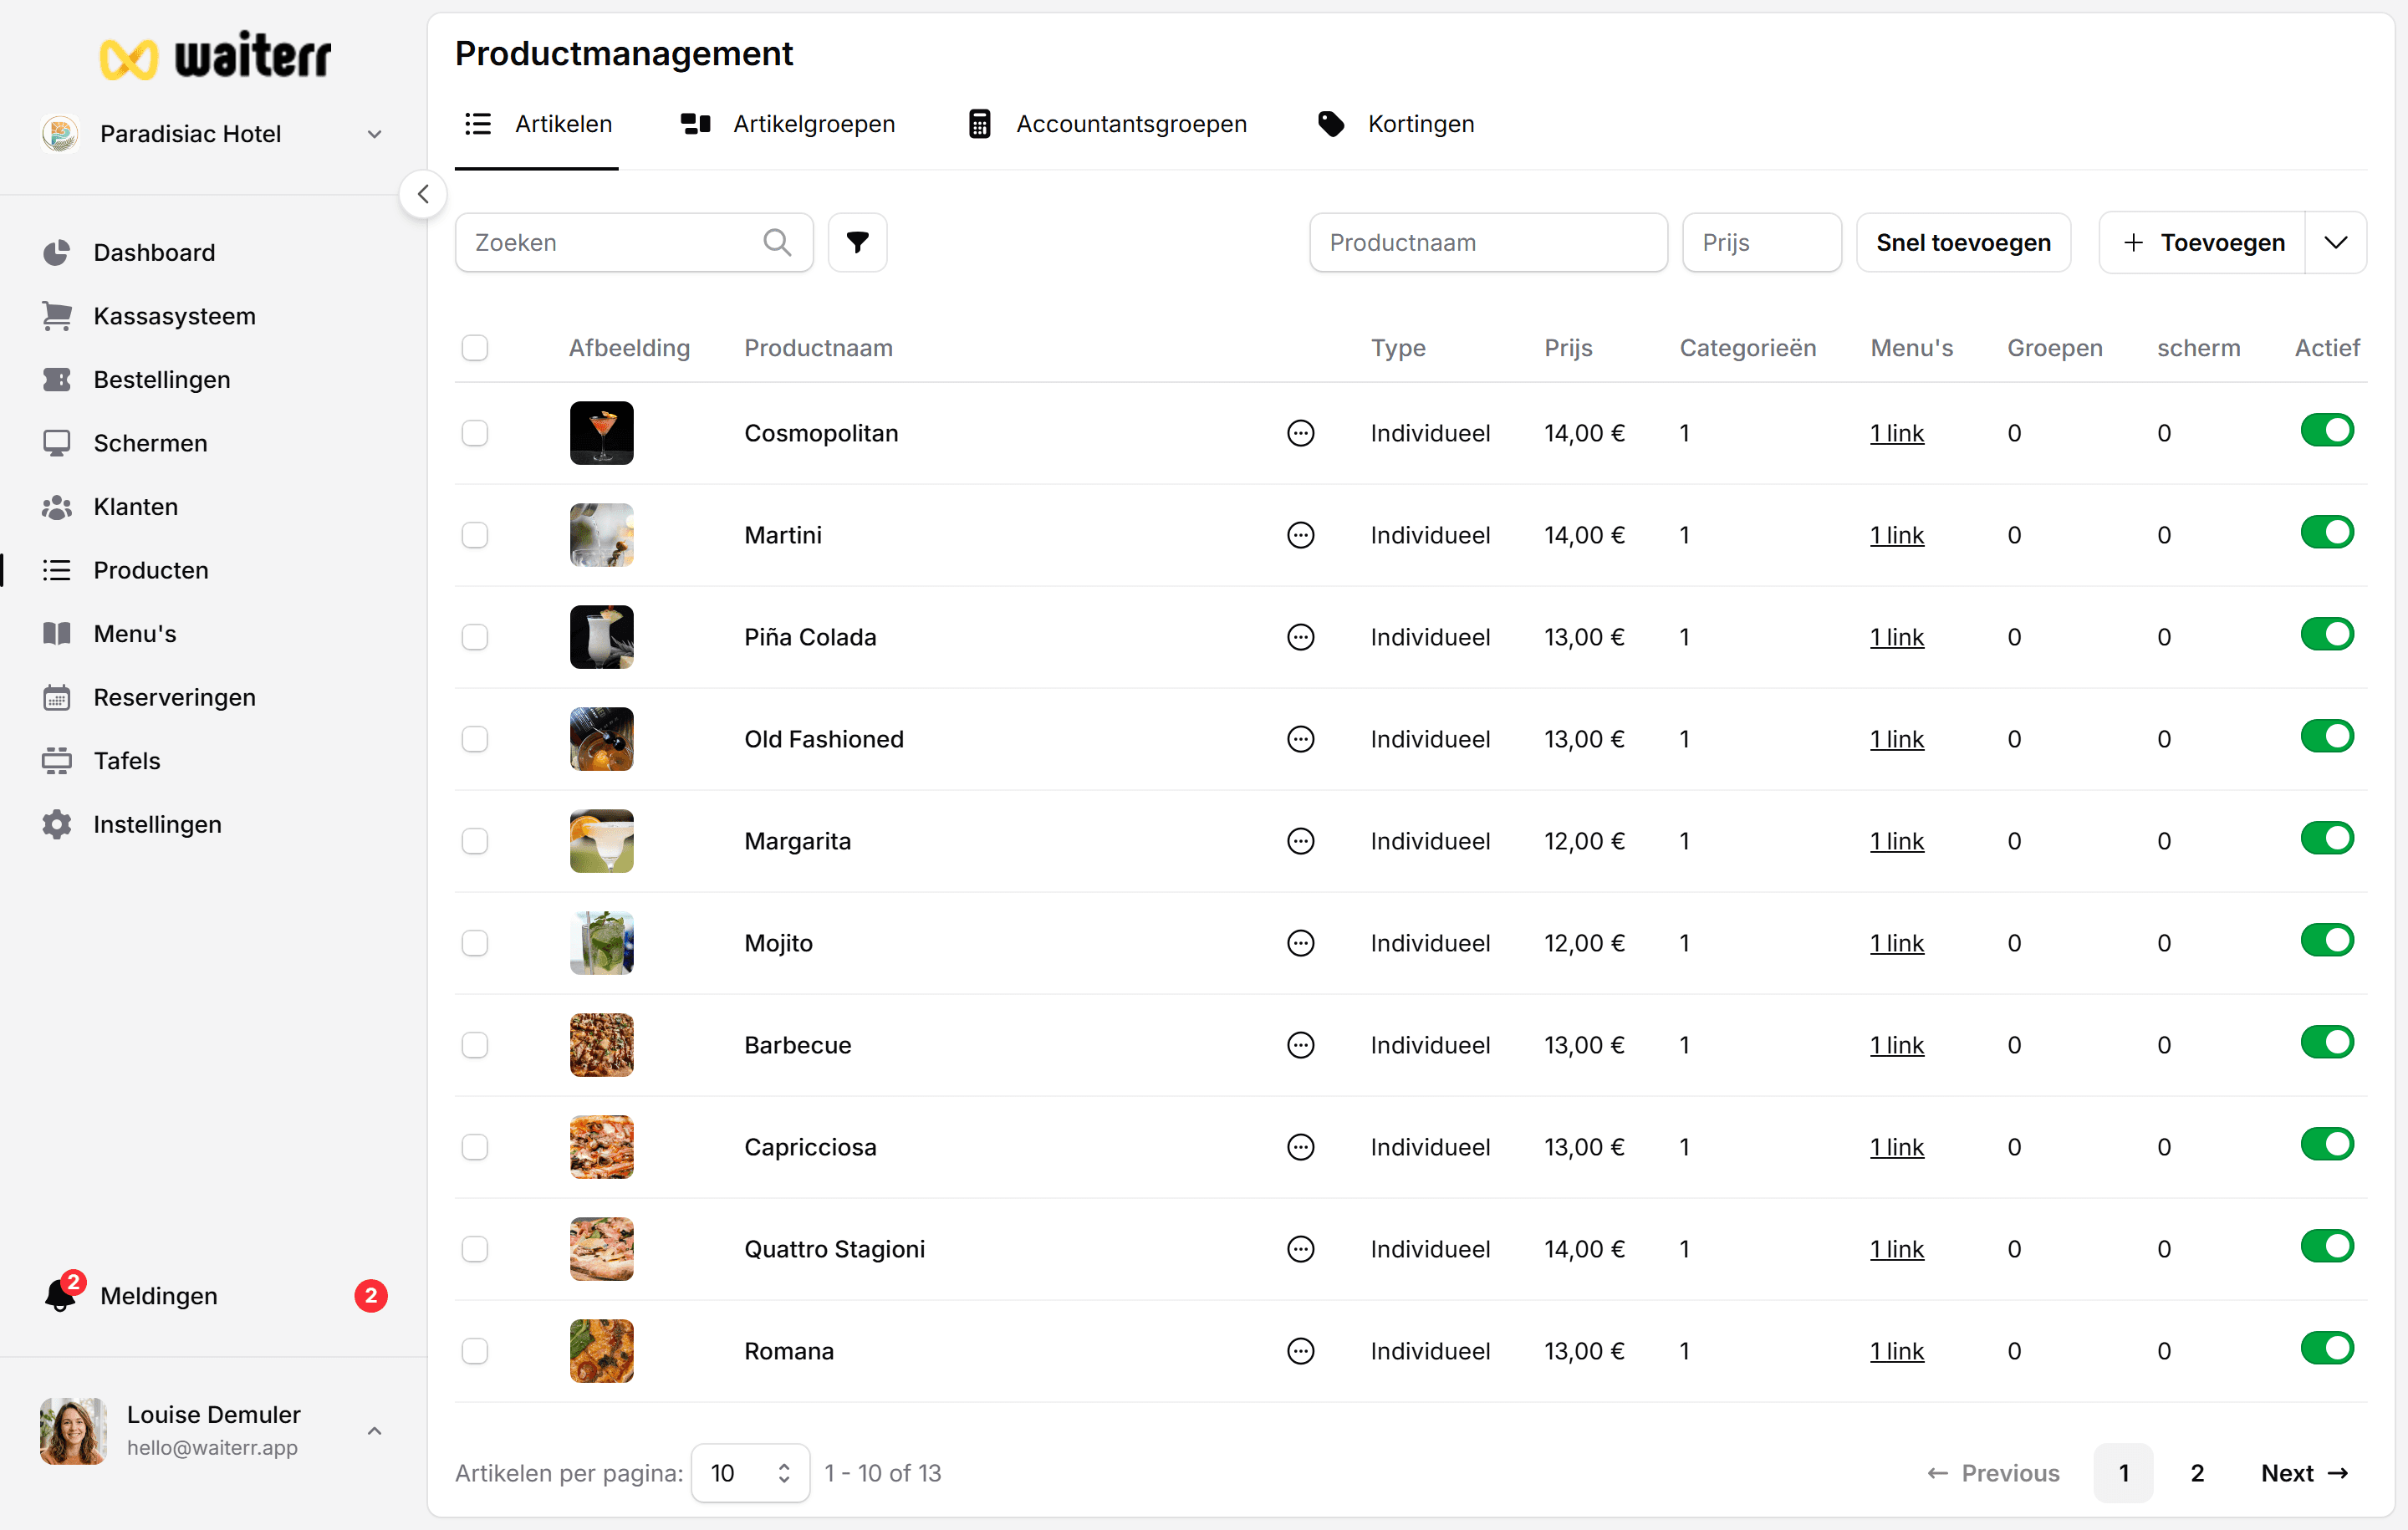The image size is (2408, 1530).
Task: Click the search magnifier icon
Action: point(777,242)
